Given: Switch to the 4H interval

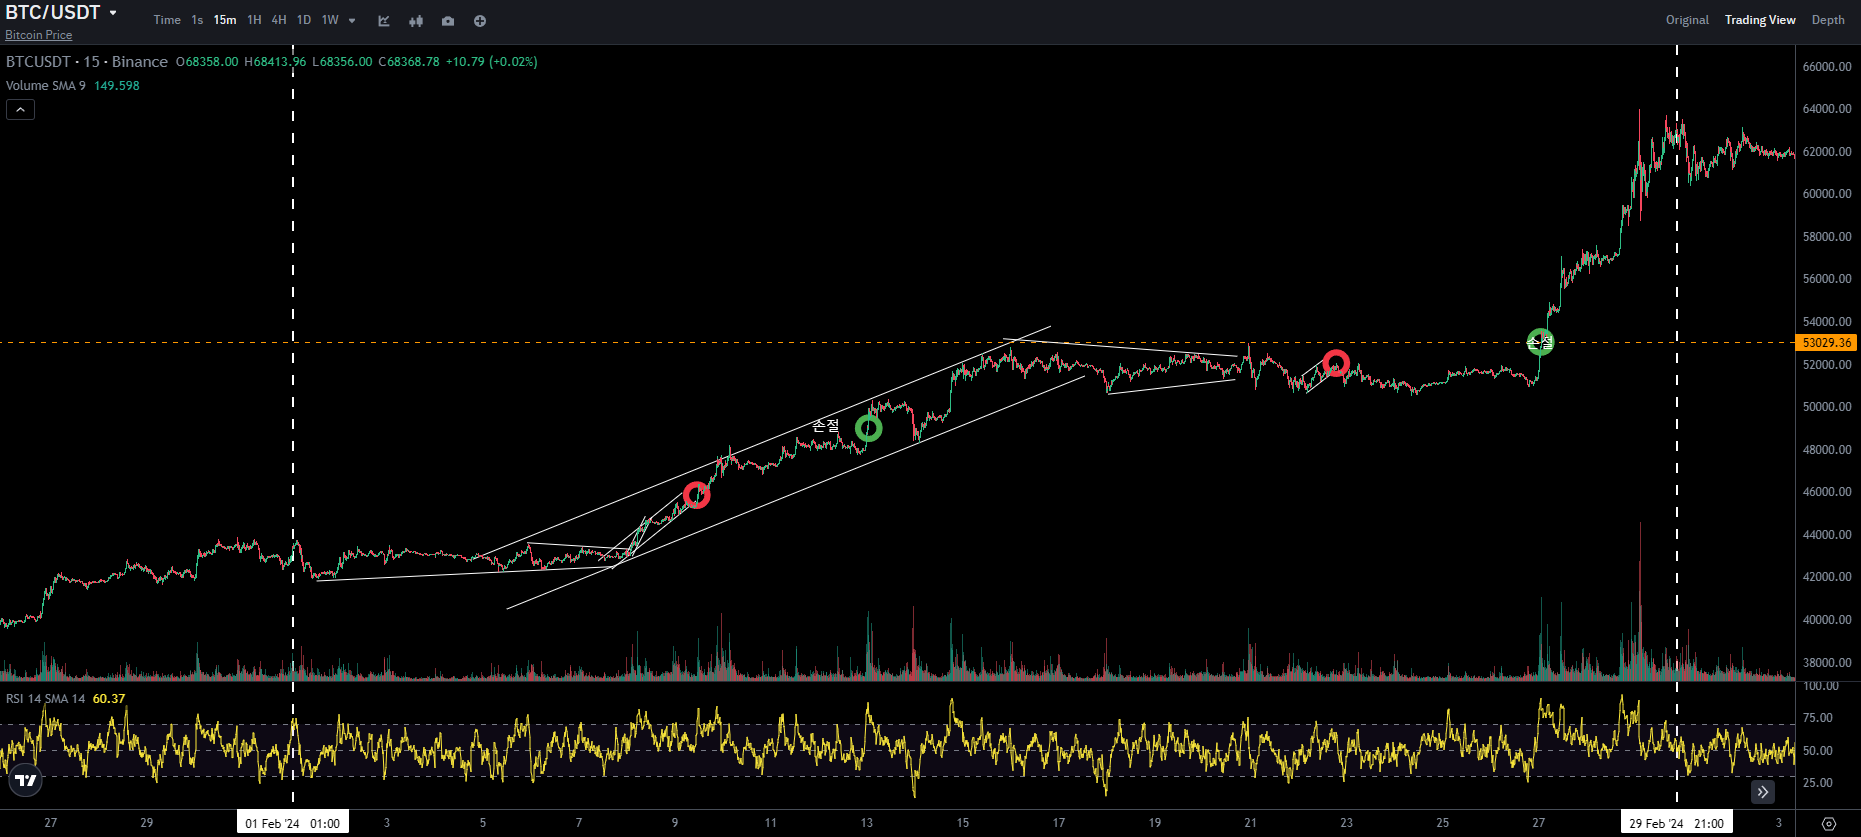Looking at the screenshot, I should click(x=279, y=20).
